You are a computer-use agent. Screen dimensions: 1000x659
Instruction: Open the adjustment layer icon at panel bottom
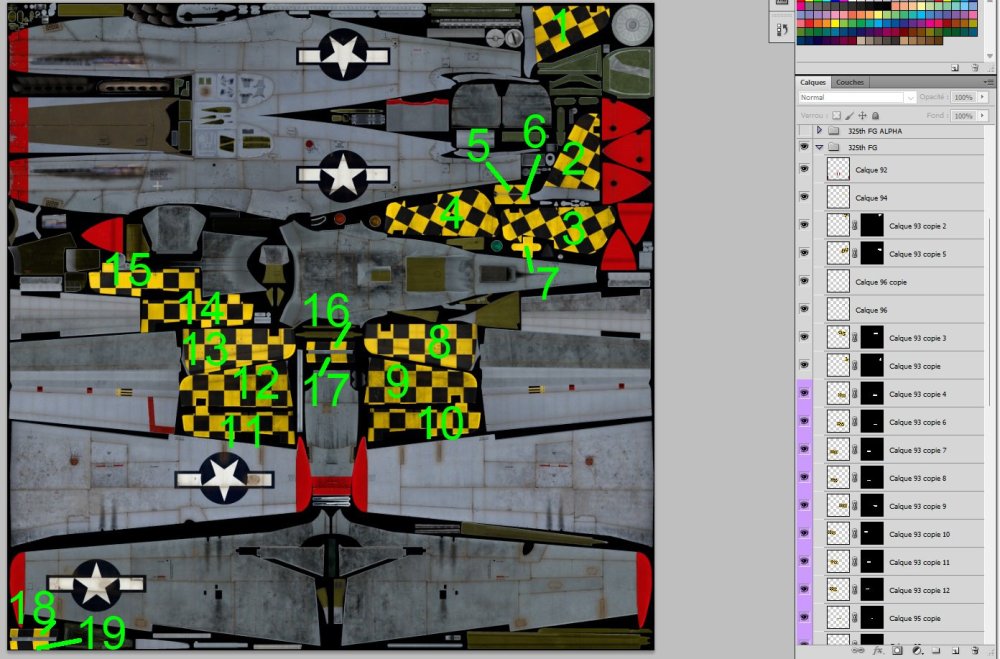918,651
